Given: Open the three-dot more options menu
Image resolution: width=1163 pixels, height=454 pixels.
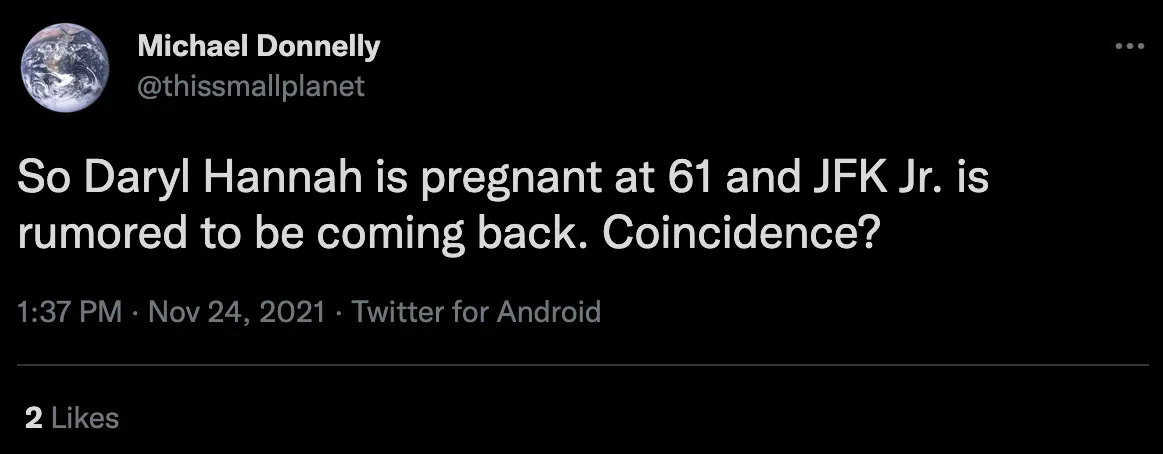Looking at the screenshot, I should coord(1128,46).
